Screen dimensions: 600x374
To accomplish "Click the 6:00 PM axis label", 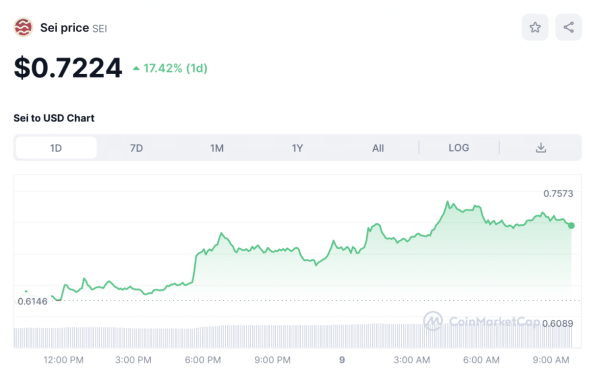I will 203,360.
